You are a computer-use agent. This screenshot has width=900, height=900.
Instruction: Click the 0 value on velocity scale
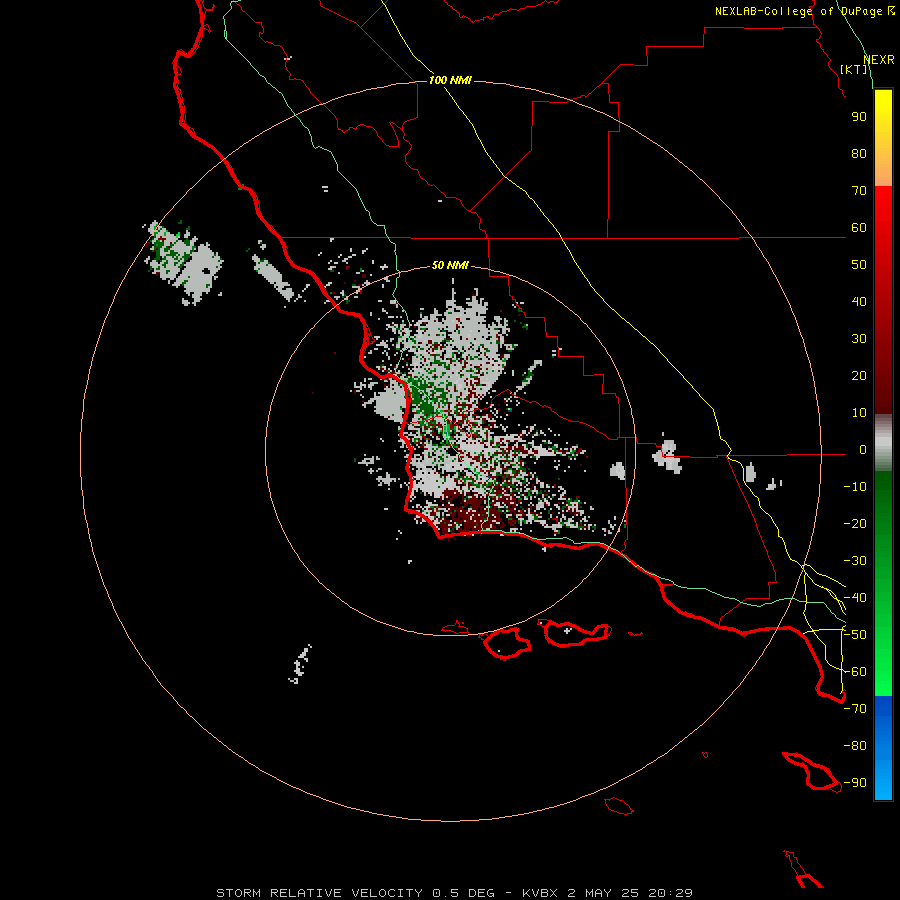(x=863, y=450)
